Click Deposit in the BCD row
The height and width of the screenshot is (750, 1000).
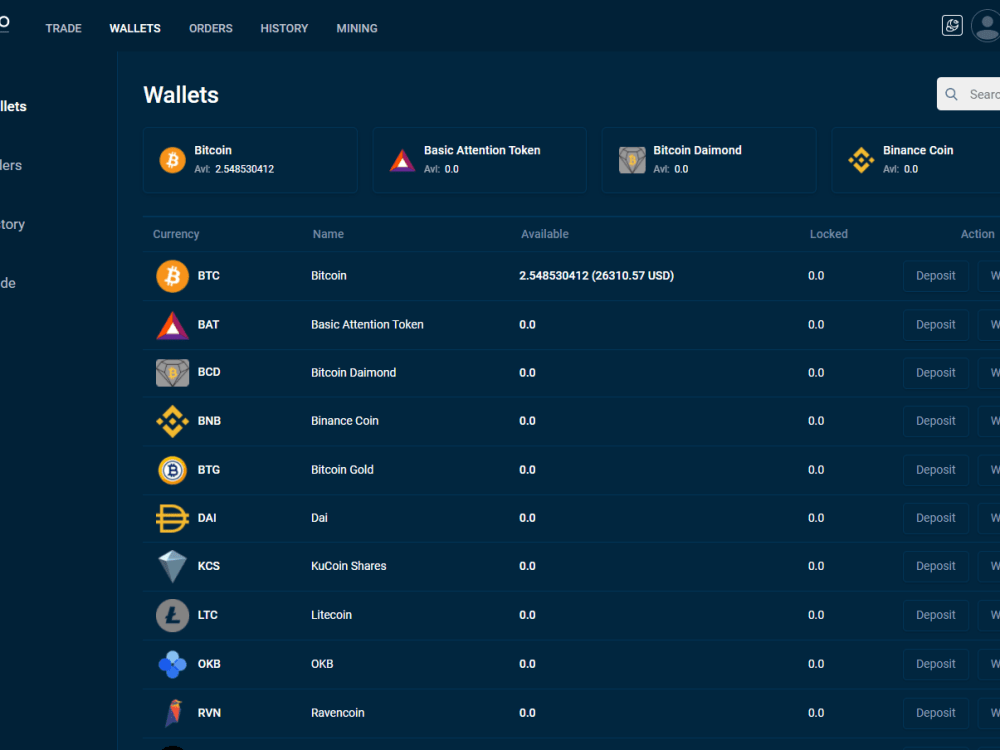tap(936, 373)
